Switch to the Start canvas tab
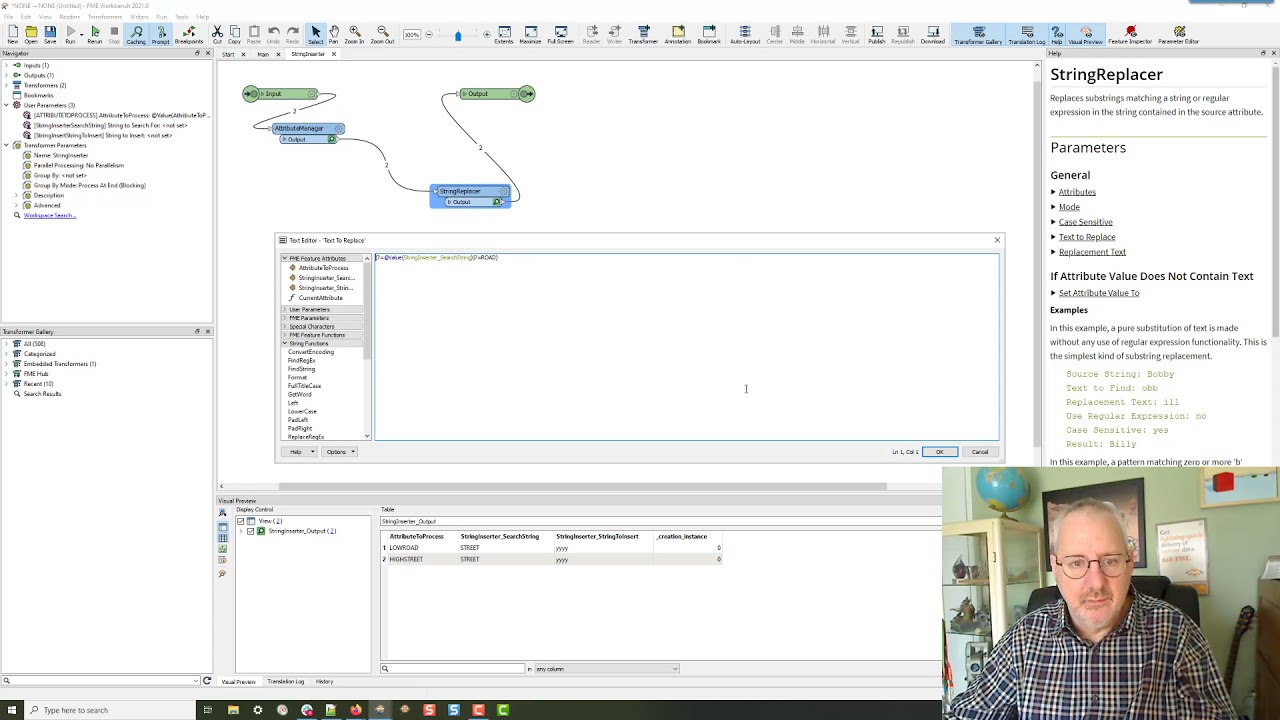 pyautogui.click(x=228, y=54)
